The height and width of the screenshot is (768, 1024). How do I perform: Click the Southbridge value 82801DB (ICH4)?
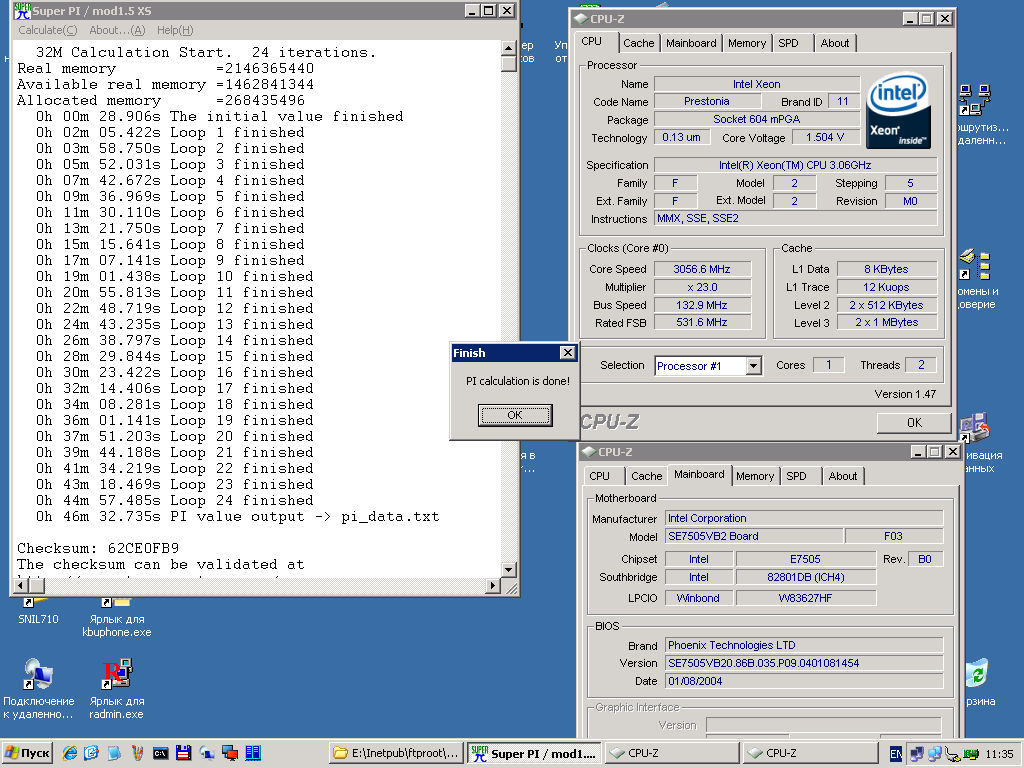coord(806,577)
